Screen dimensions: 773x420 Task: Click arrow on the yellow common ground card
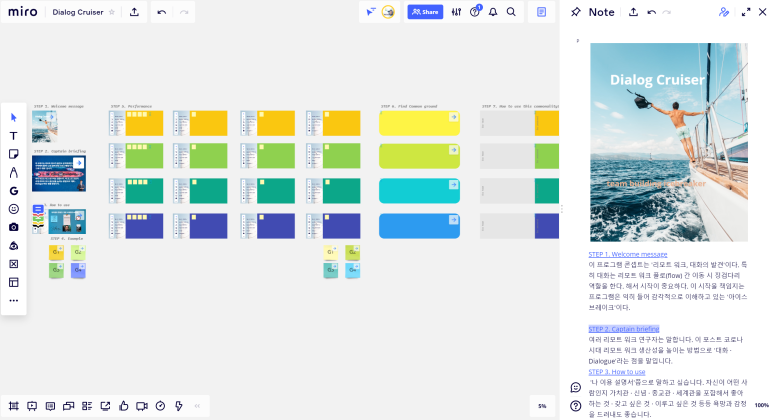click(454, 117)
